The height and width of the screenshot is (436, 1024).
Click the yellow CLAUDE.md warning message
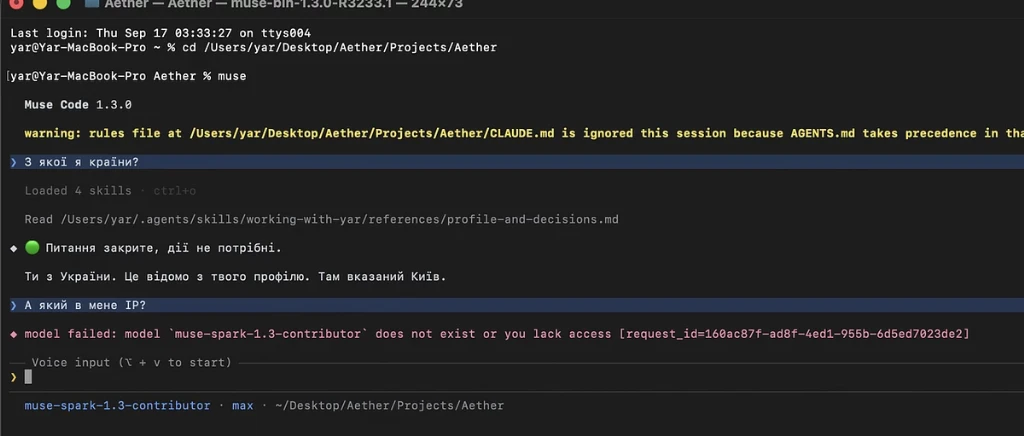coord(524,133)
